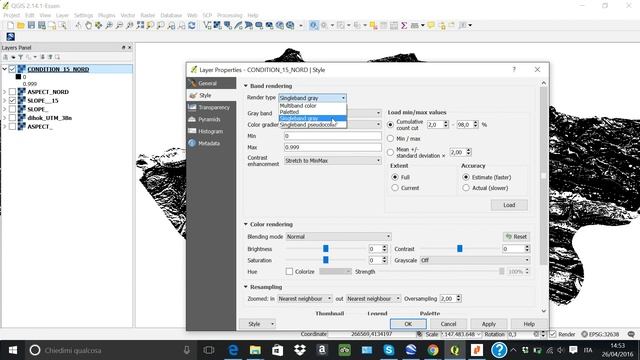Click the Contrast slider handle
640x360 pixels.
tap(460, 249)
